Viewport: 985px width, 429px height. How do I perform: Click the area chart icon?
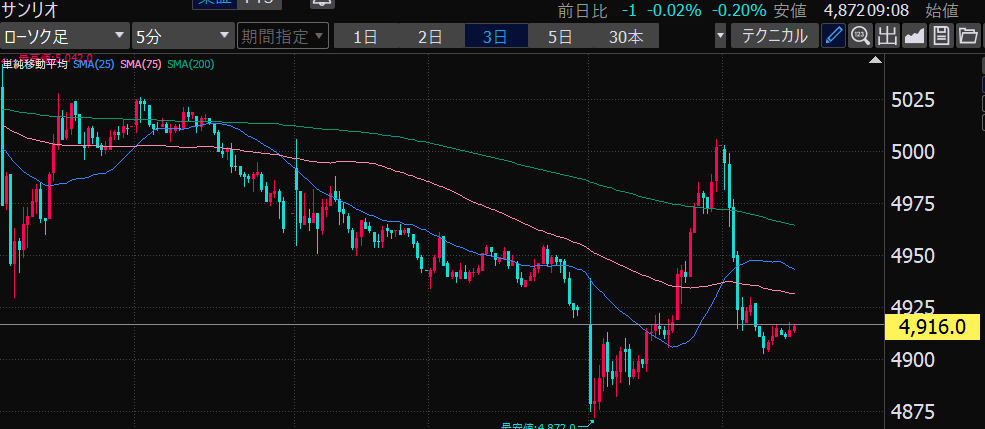914,37
